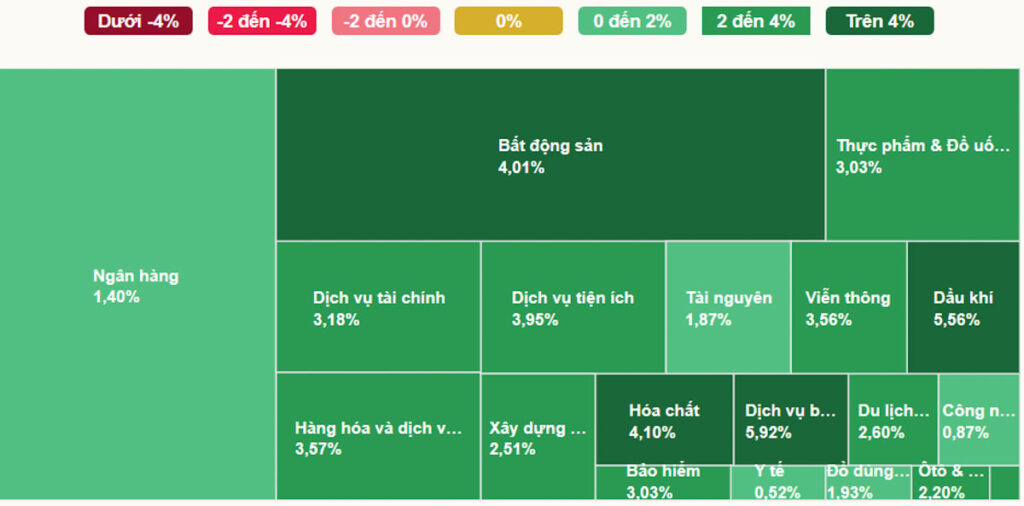Click the Du lịch 2,60% tile
This screenshot has height=506, width=1024.
point(893,420)
